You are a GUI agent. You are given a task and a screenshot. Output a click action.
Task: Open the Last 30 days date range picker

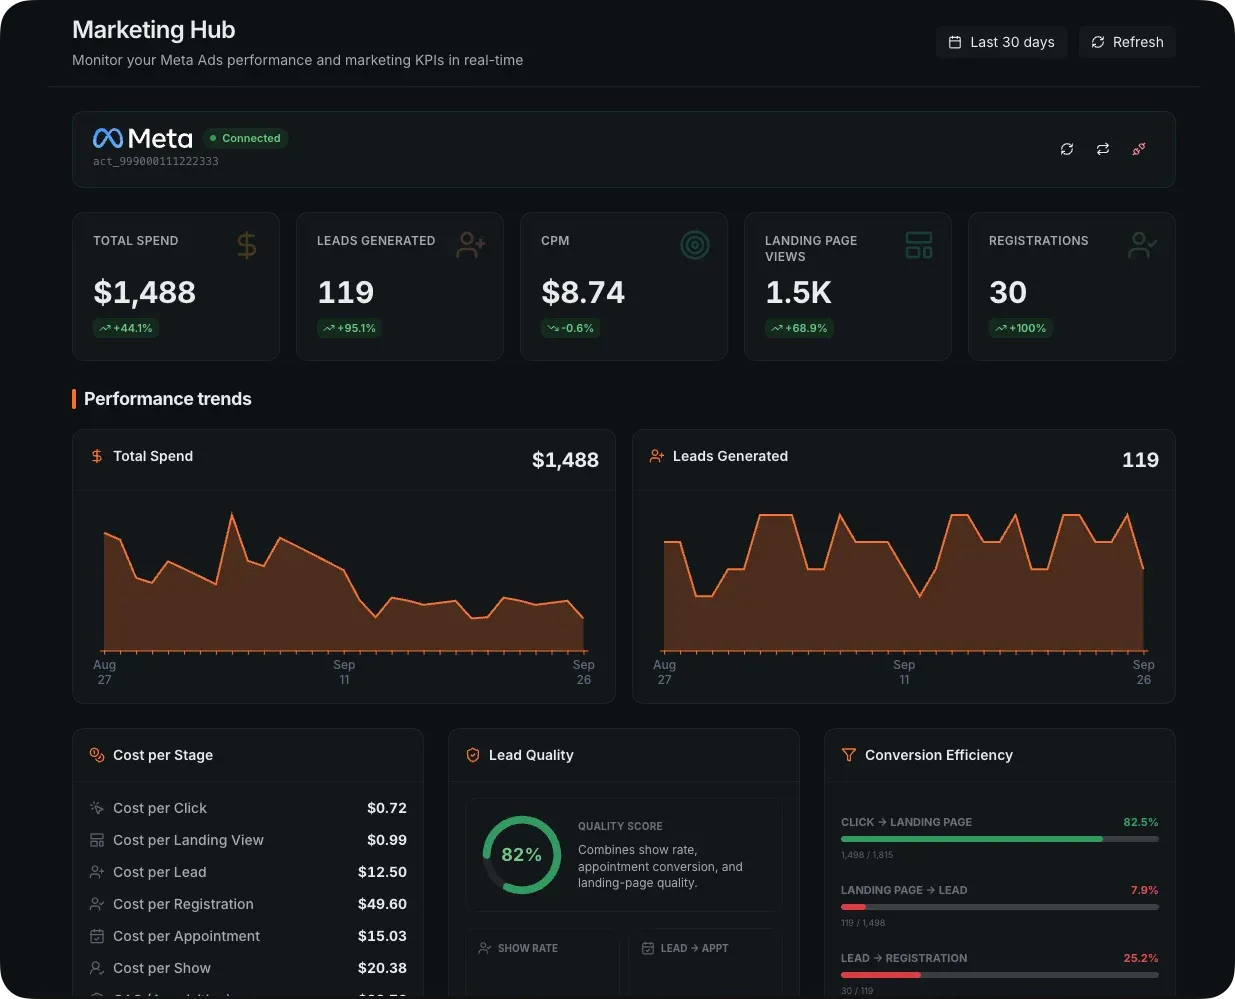pos(1001,42)
